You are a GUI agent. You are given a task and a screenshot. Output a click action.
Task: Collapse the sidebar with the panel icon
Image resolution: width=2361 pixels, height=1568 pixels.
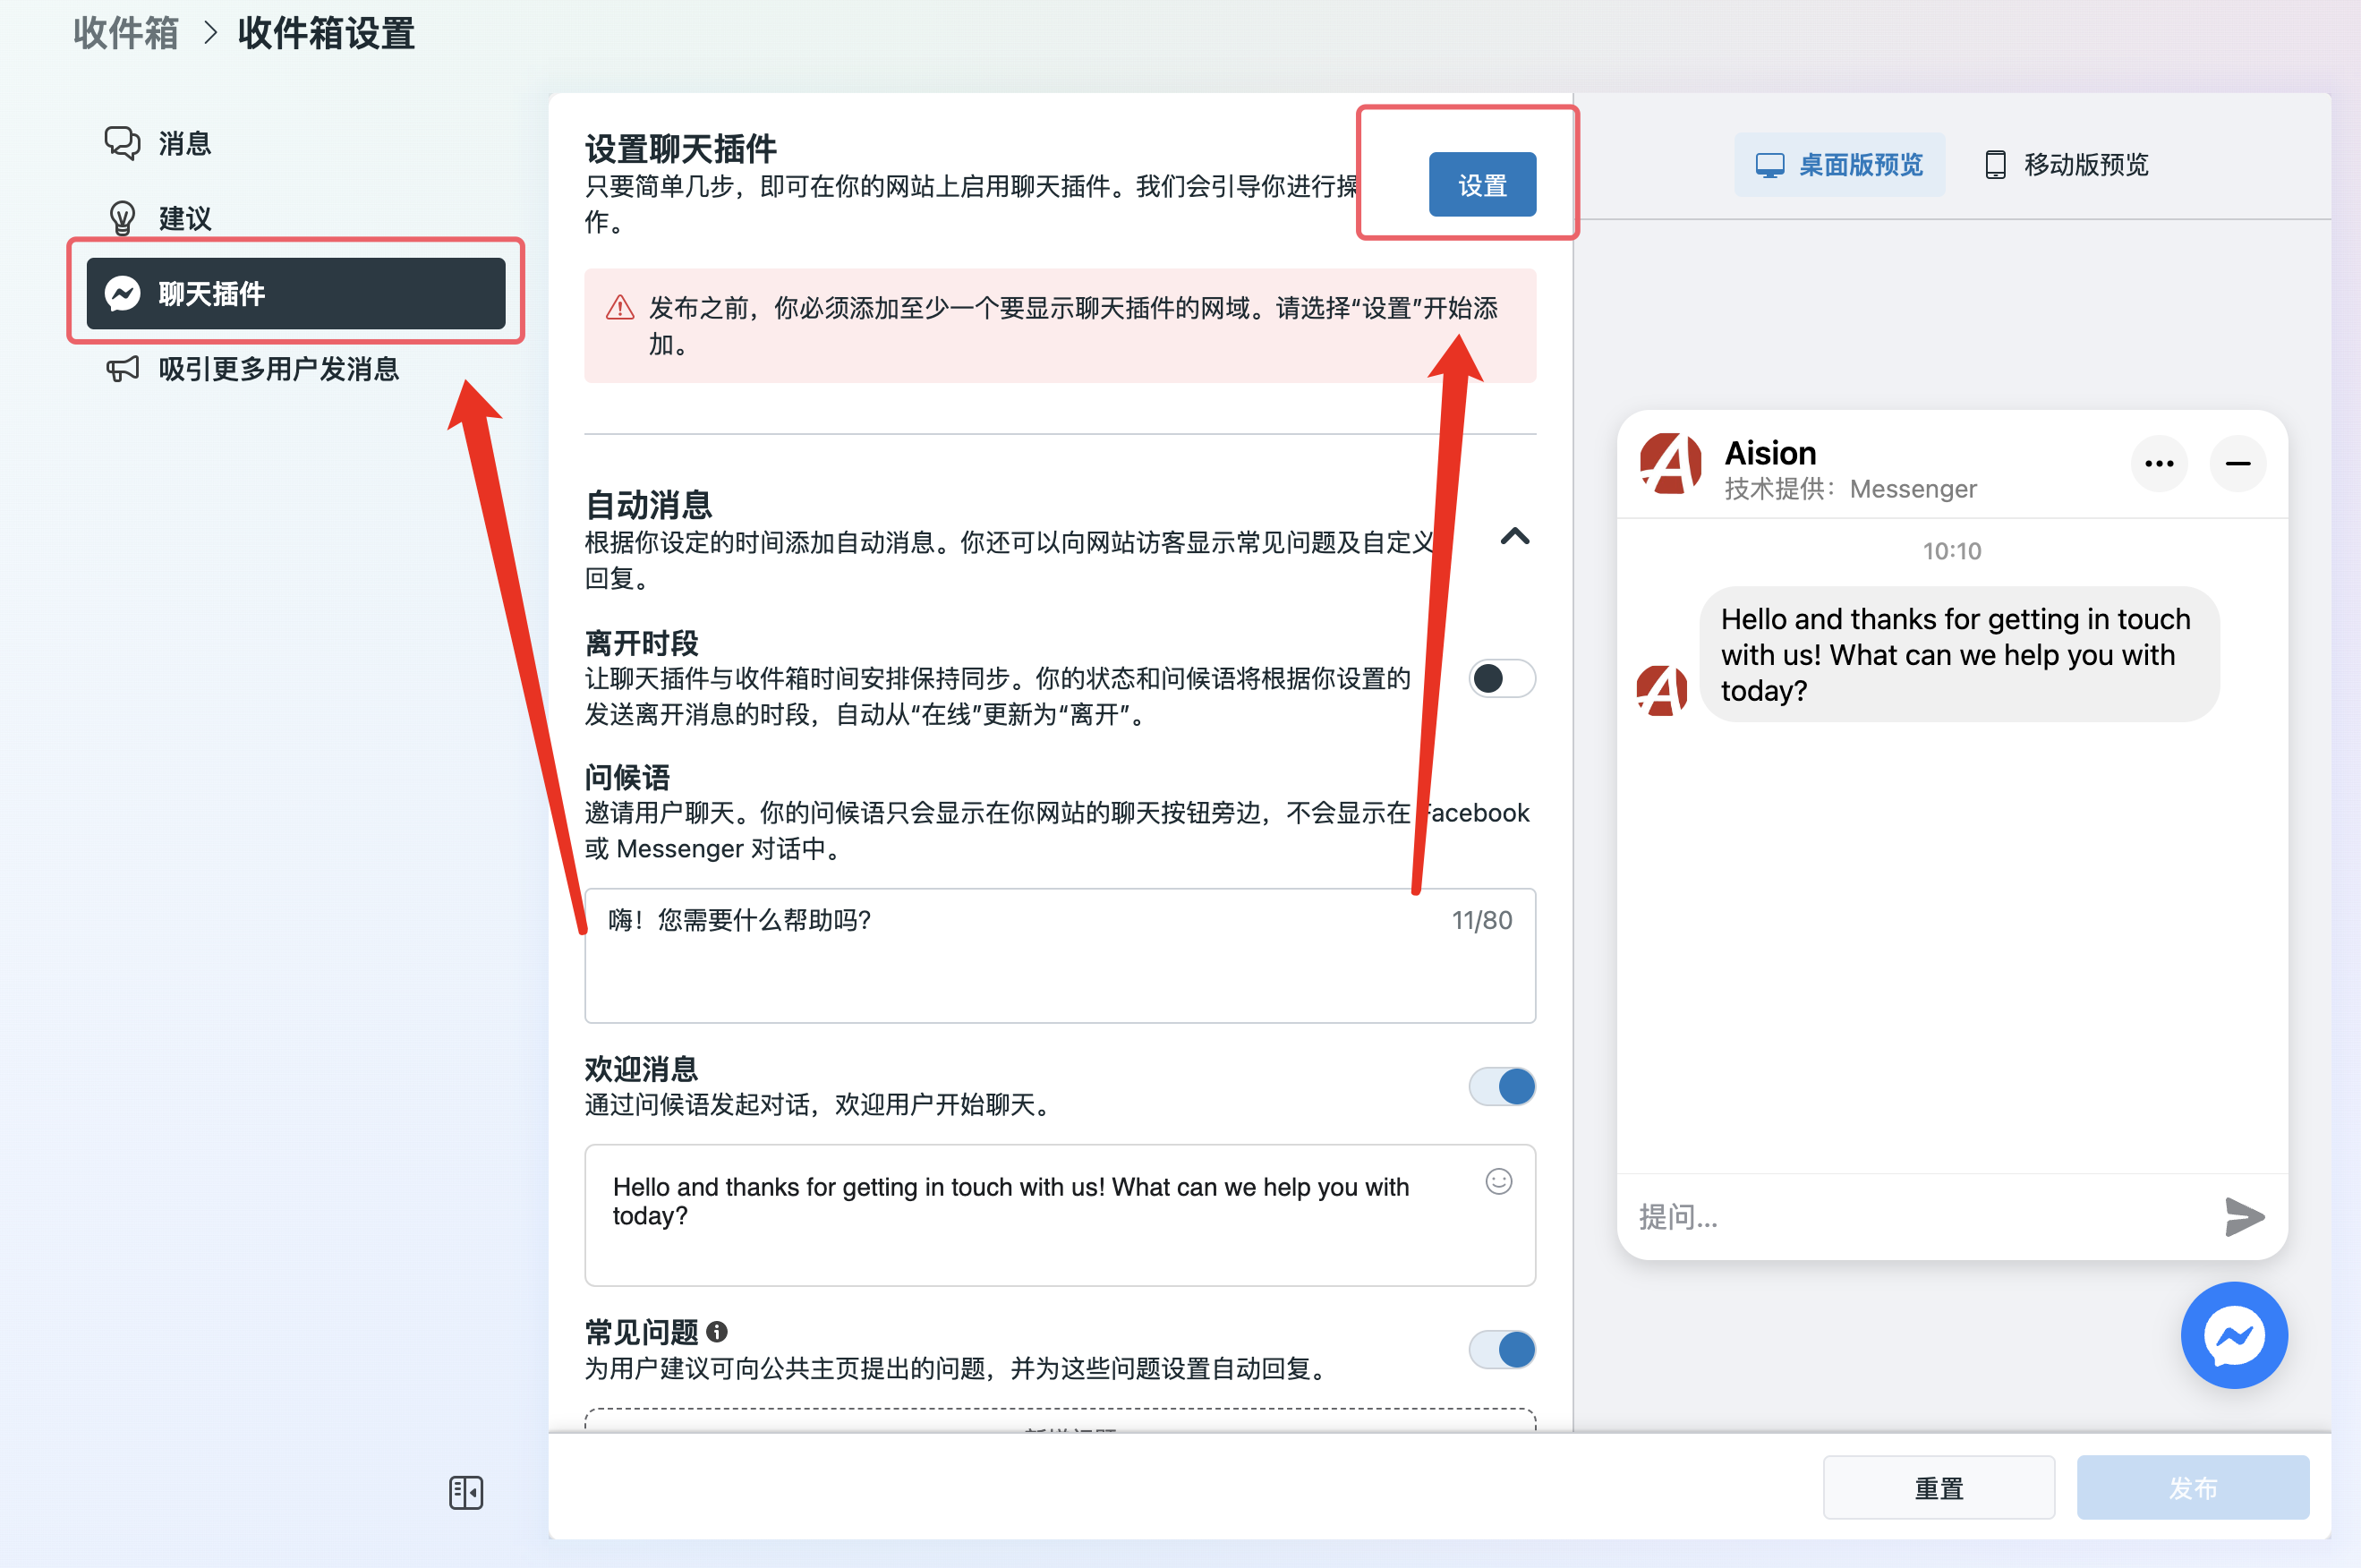(x=466, y=1493)
